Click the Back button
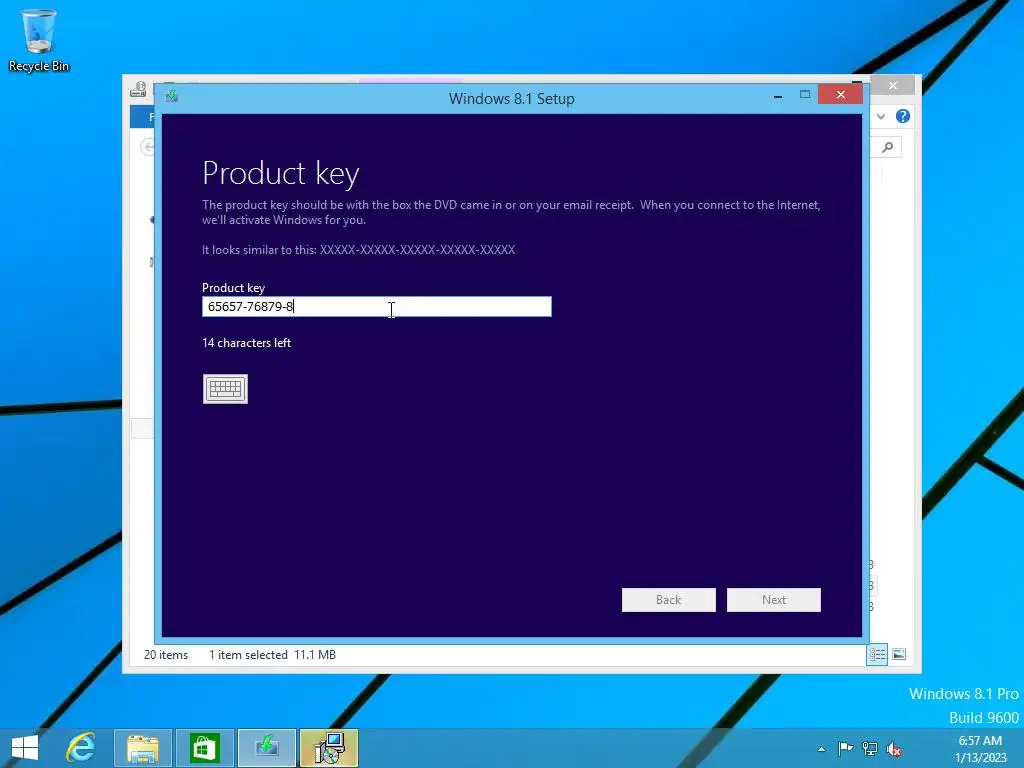 click(669, 600)
